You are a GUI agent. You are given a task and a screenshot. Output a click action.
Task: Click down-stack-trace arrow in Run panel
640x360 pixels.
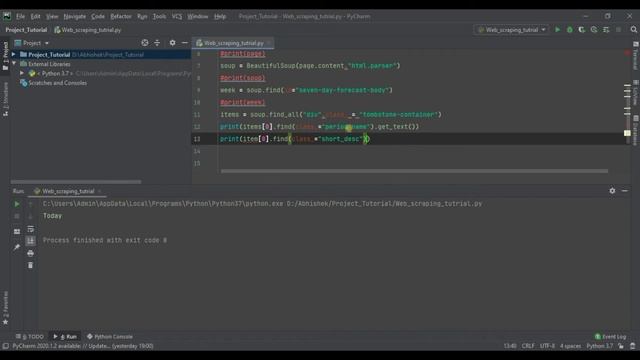[30, 216]
